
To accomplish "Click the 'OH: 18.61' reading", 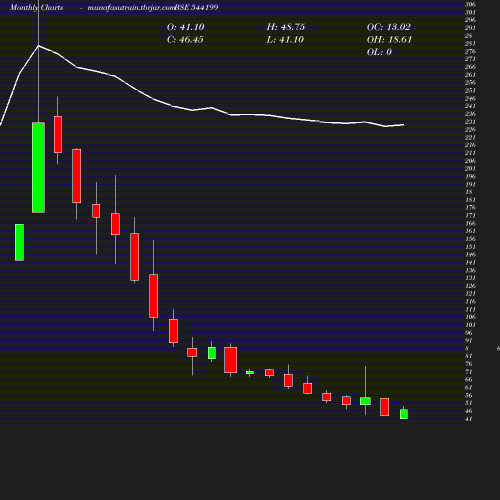I will (389, 40).
